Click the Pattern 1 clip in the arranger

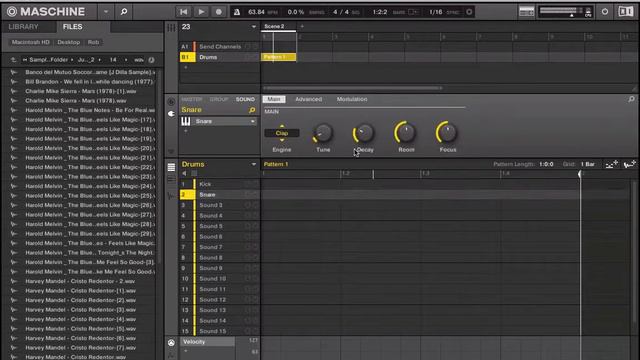pyautogui.click(x=279, y=57)
